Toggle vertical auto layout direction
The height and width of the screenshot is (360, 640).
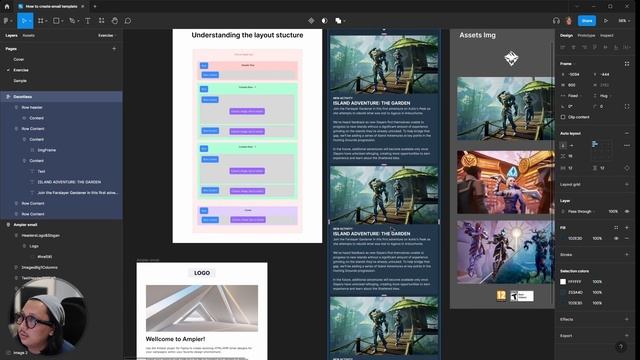563,145
